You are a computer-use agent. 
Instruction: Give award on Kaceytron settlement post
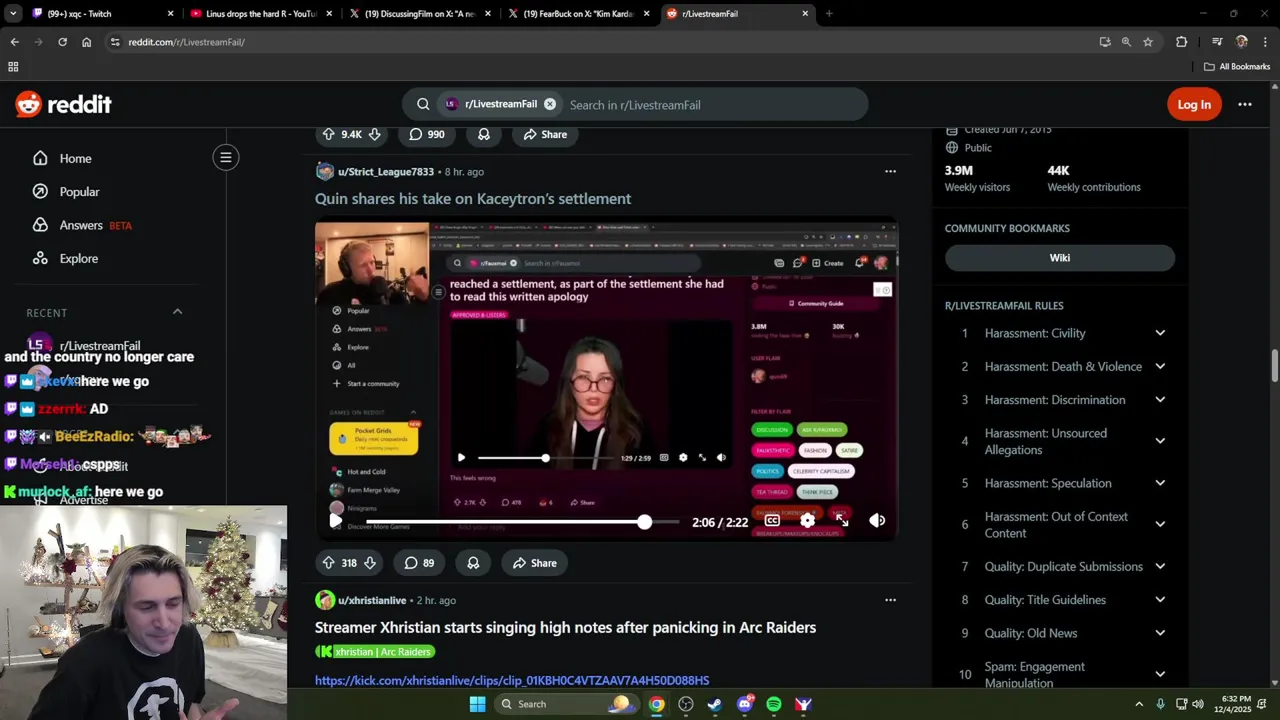473,563
